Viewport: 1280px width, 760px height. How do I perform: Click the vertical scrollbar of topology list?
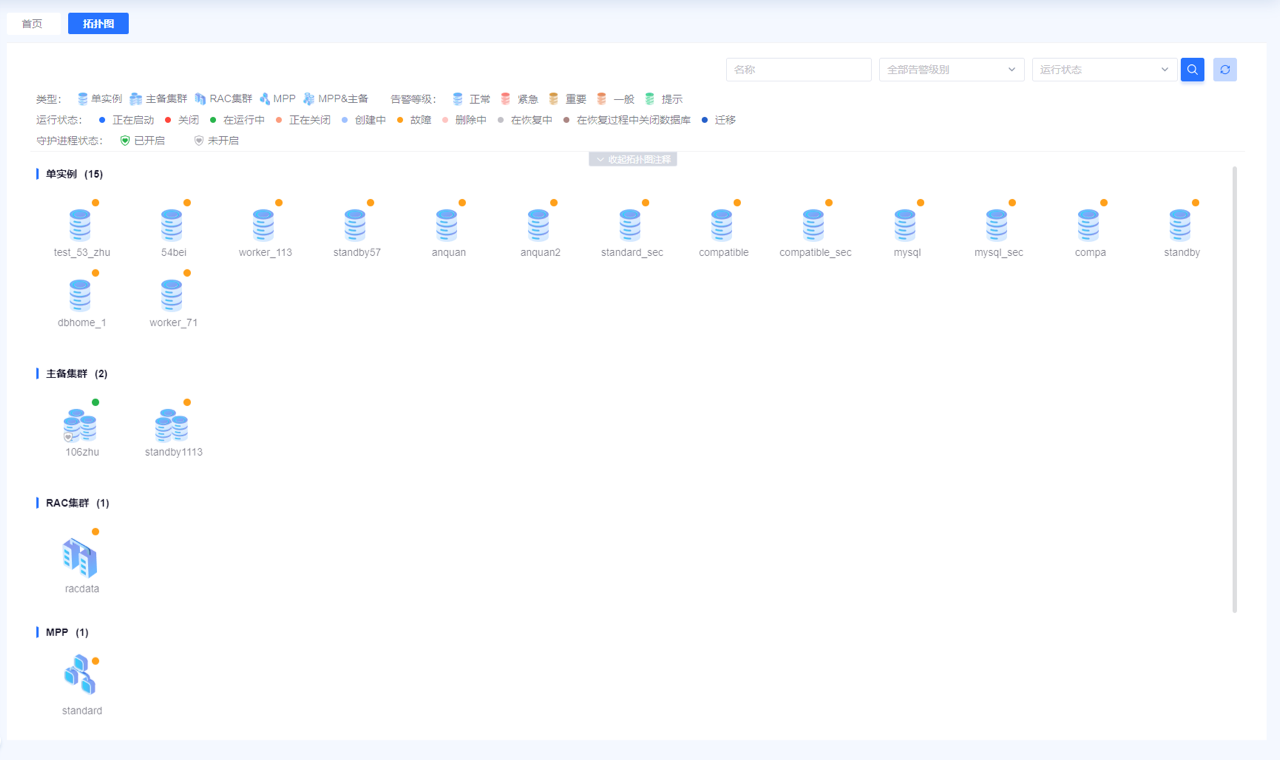tap(1235, 388)
